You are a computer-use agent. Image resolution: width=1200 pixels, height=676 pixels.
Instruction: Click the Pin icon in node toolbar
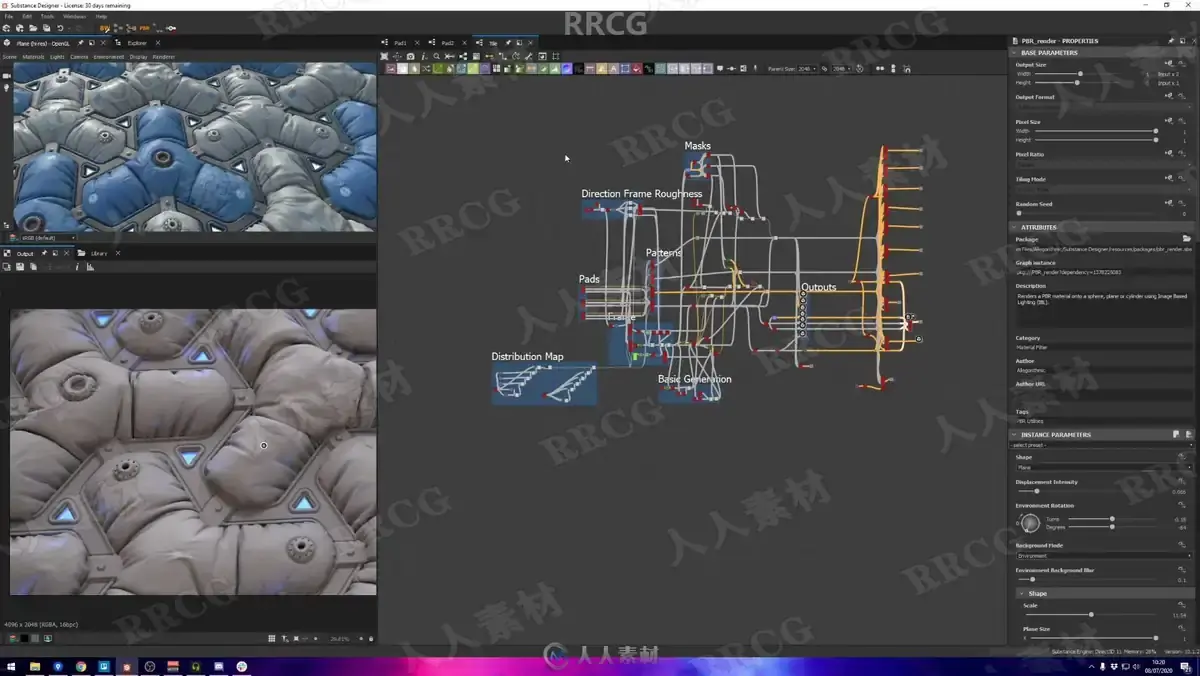[x=754, y=69]
